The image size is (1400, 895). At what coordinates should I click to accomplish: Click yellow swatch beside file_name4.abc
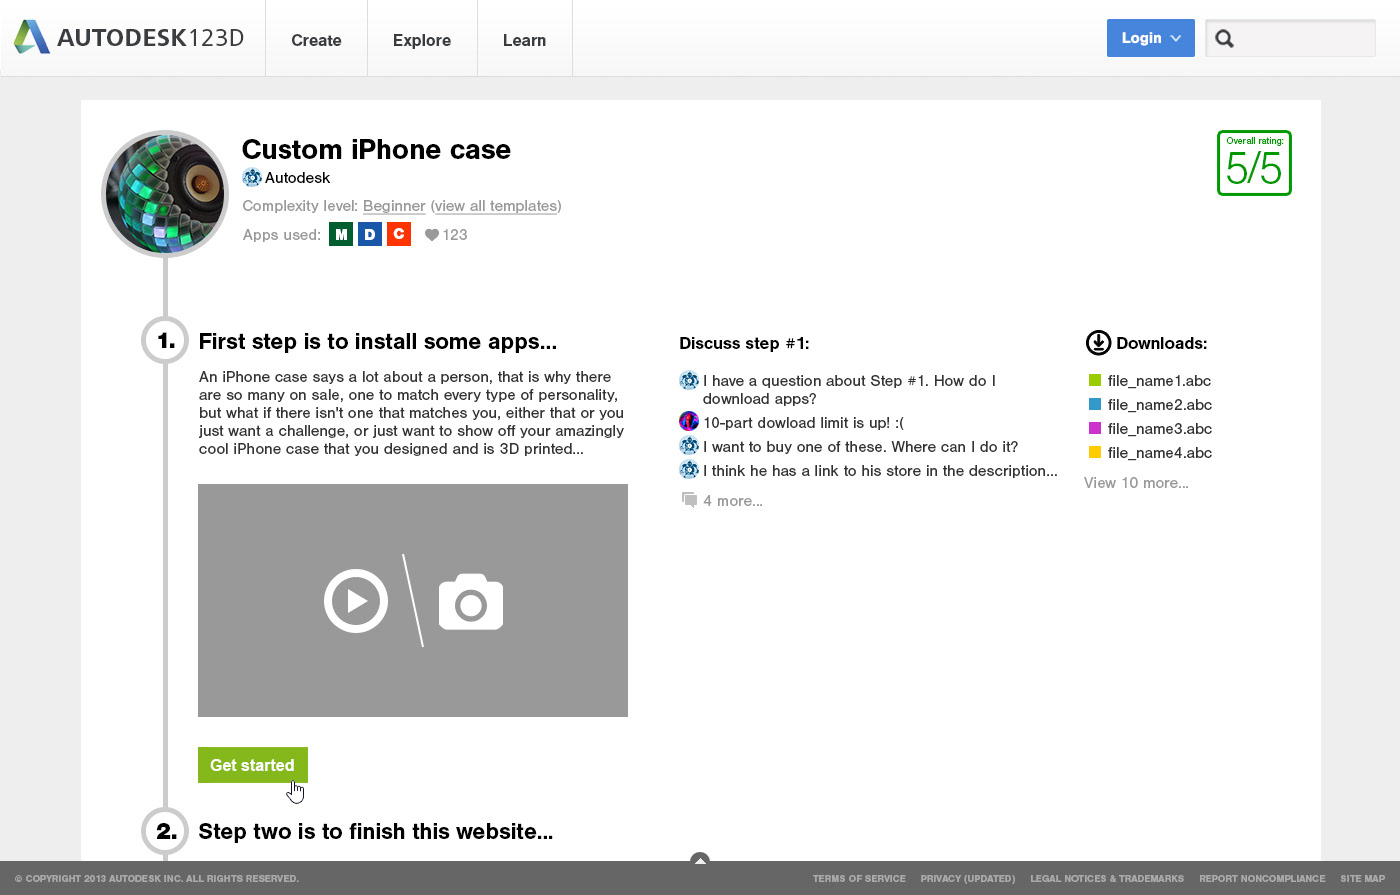[1095, 452]
